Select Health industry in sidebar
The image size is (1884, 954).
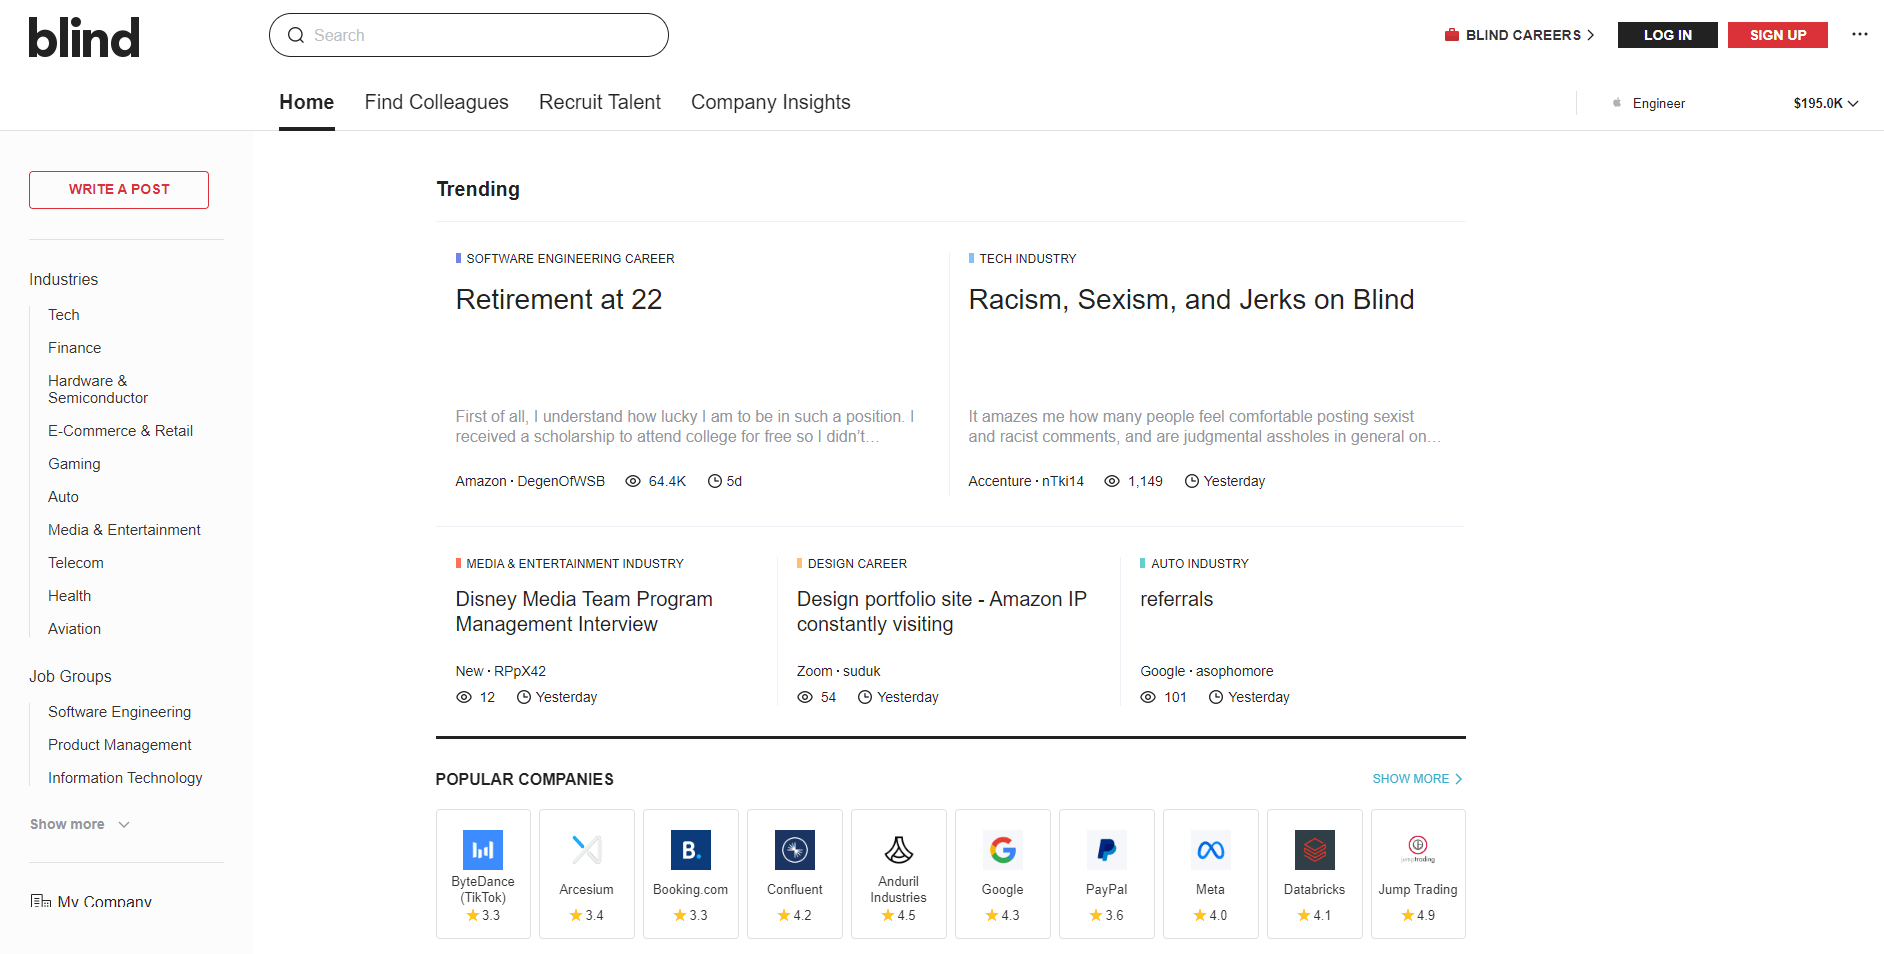click(70, 596)
